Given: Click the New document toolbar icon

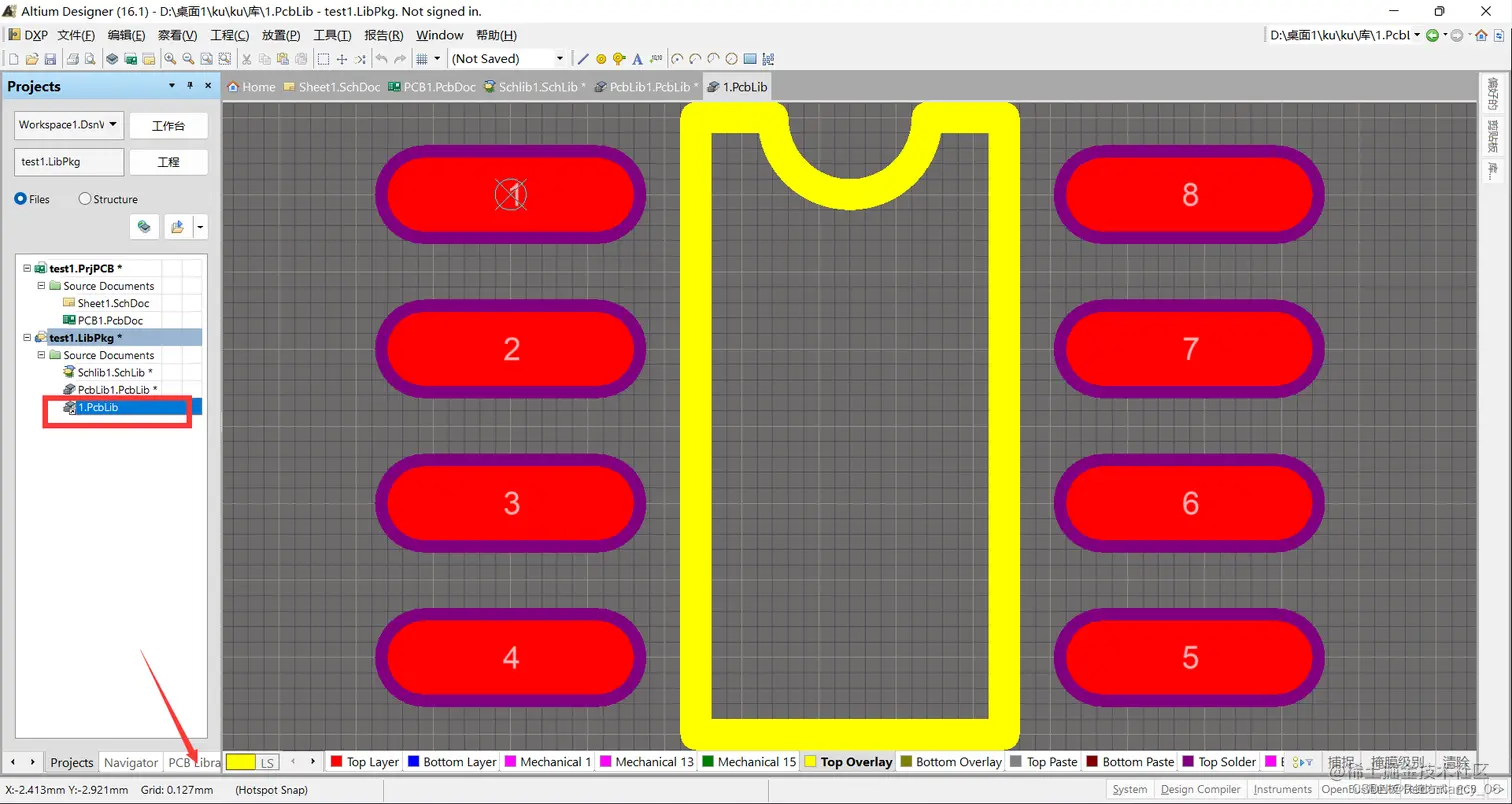Looking at the screenshot, I should point(14,59).
